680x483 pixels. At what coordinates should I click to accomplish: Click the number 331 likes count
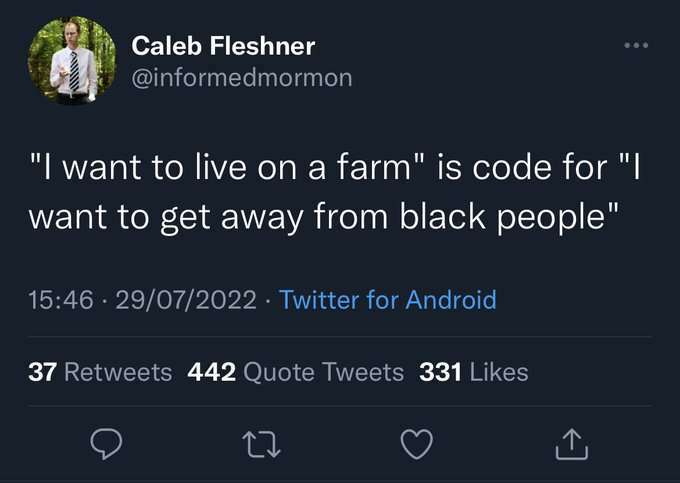(x=440, y=373)
